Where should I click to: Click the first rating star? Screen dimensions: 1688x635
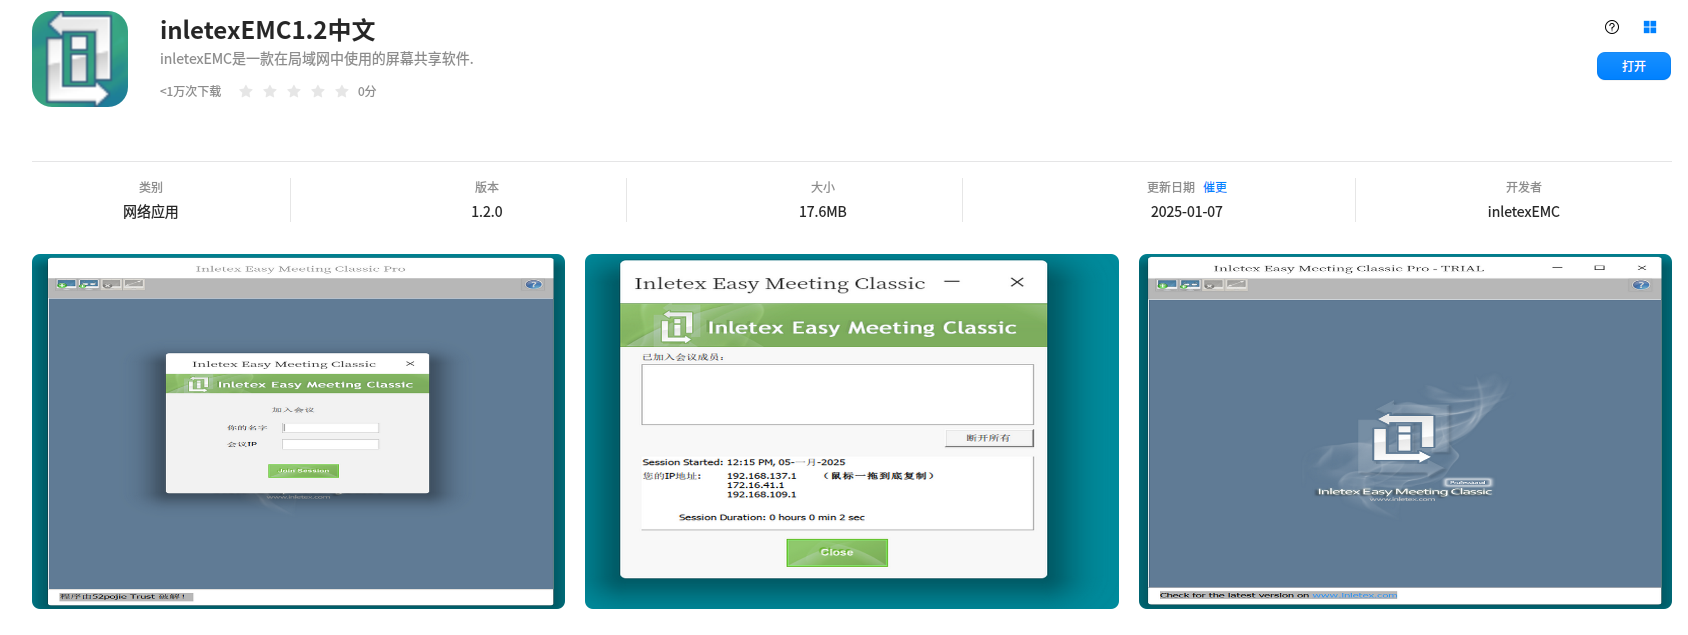[x=246, y=91]
